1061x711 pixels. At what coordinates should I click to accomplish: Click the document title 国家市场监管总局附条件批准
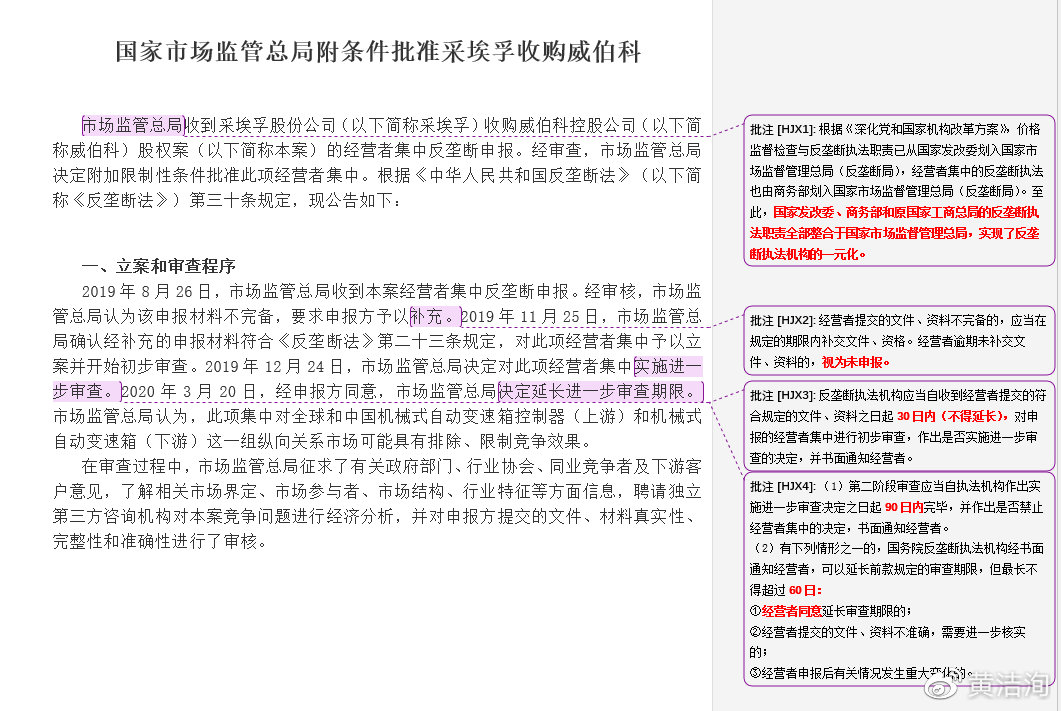(378, 52)
